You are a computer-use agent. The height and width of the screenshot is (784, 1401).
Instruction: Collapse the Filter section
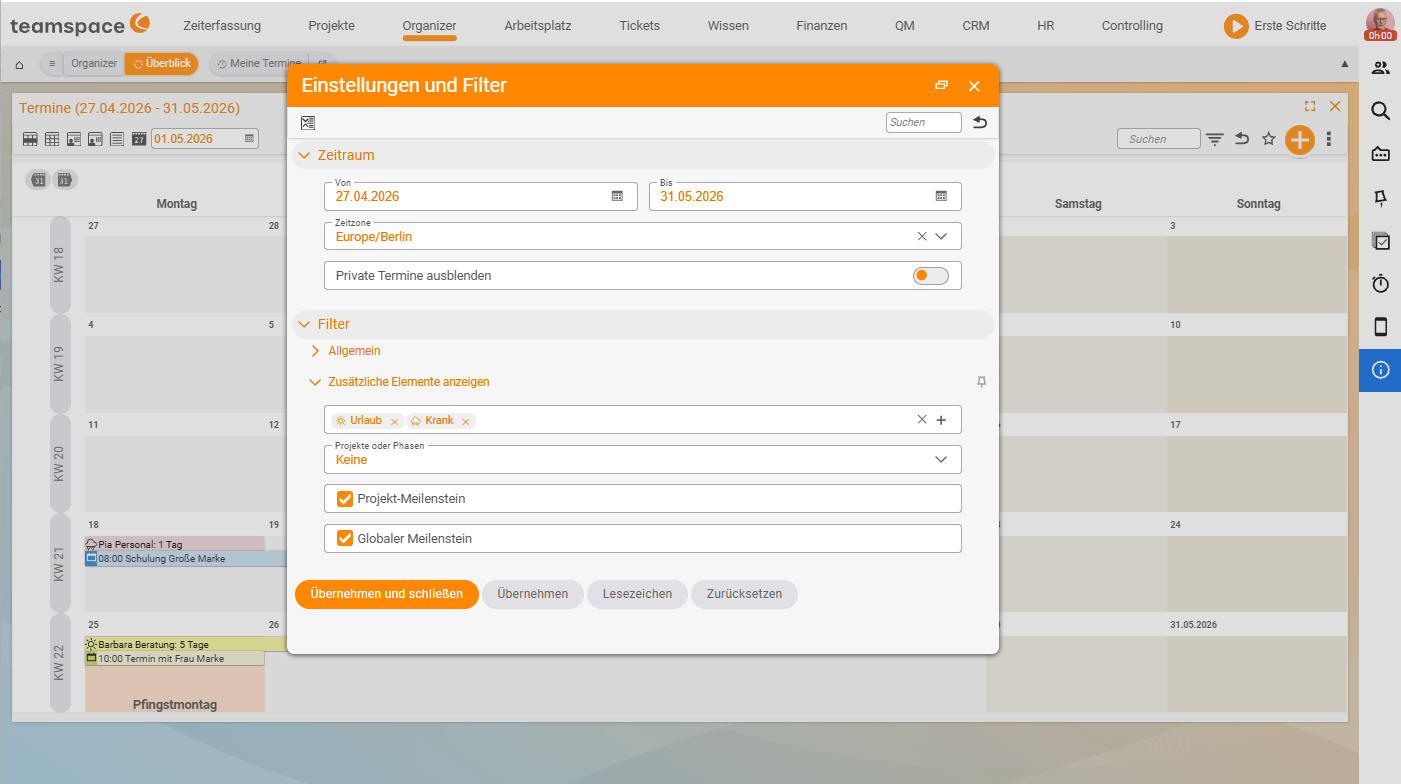click(305, 324)
